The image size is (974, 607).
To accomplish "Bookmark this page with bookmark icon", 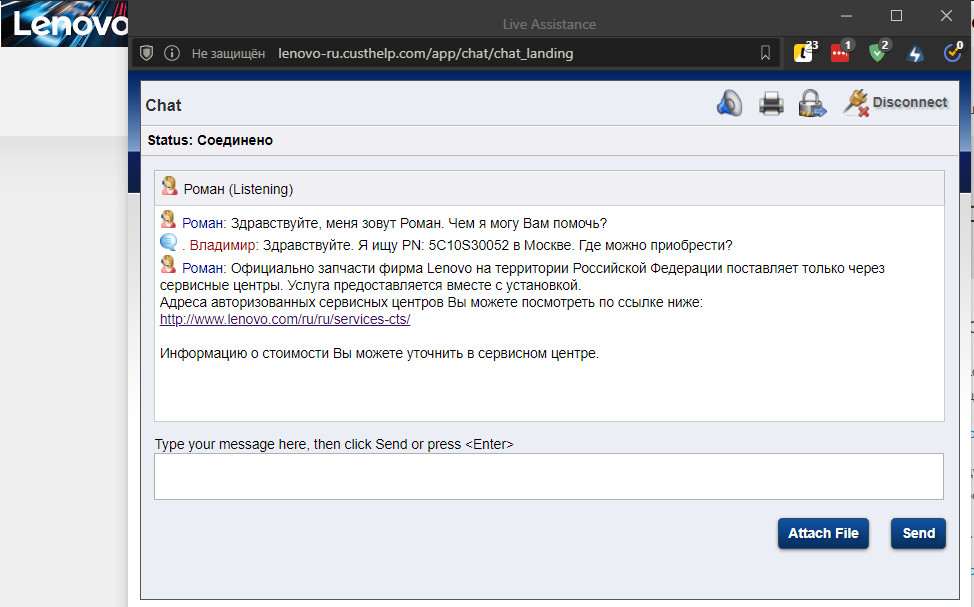I will (765, 53).
